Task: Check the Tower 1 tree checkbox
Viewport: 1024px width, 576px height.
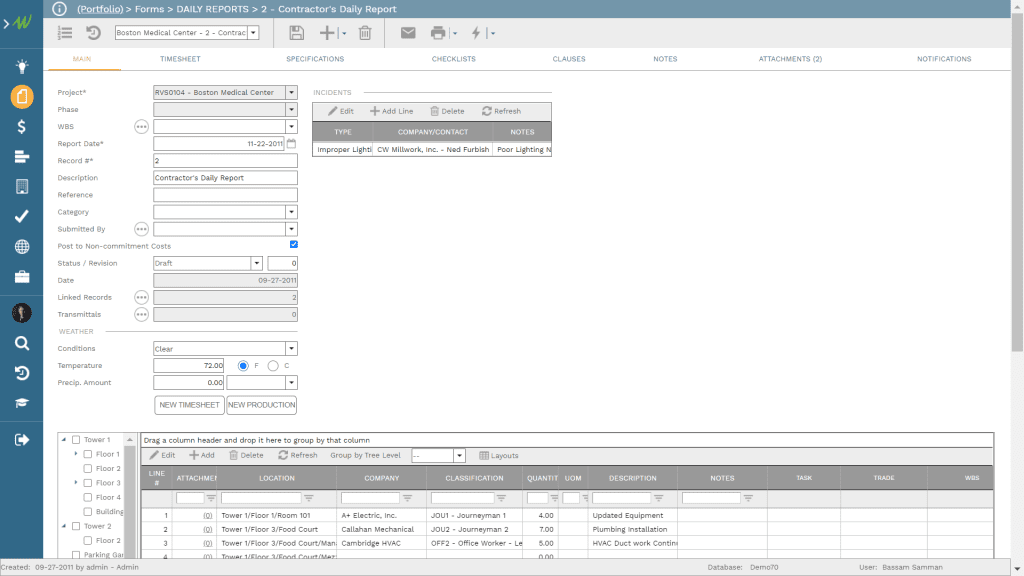Action: 76,440
